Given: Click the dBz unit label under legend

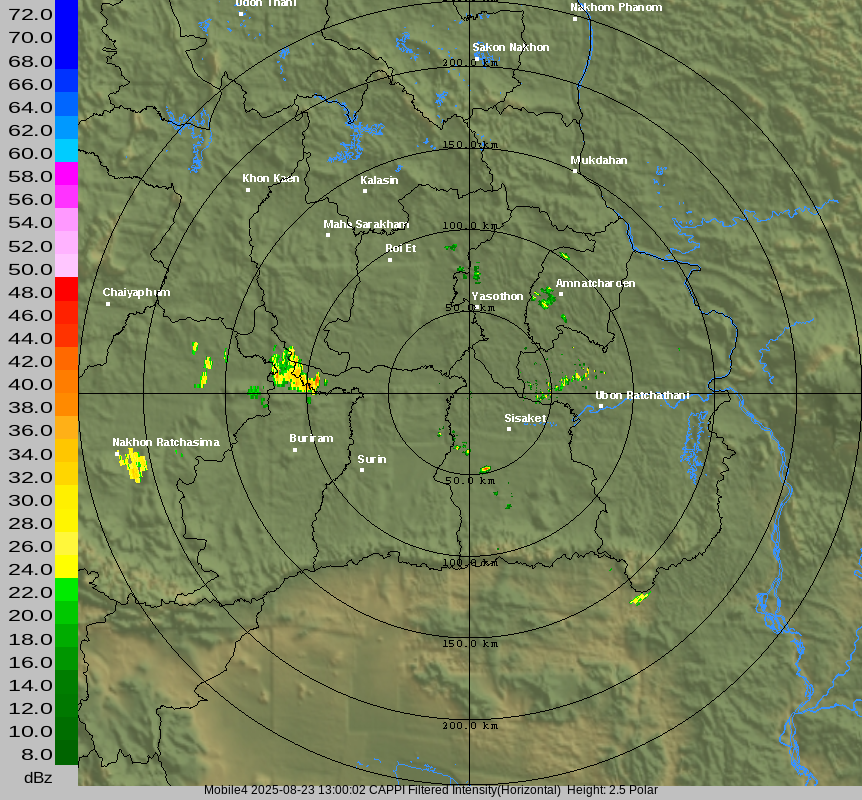Looking at the screenshot, I should 38,777.
